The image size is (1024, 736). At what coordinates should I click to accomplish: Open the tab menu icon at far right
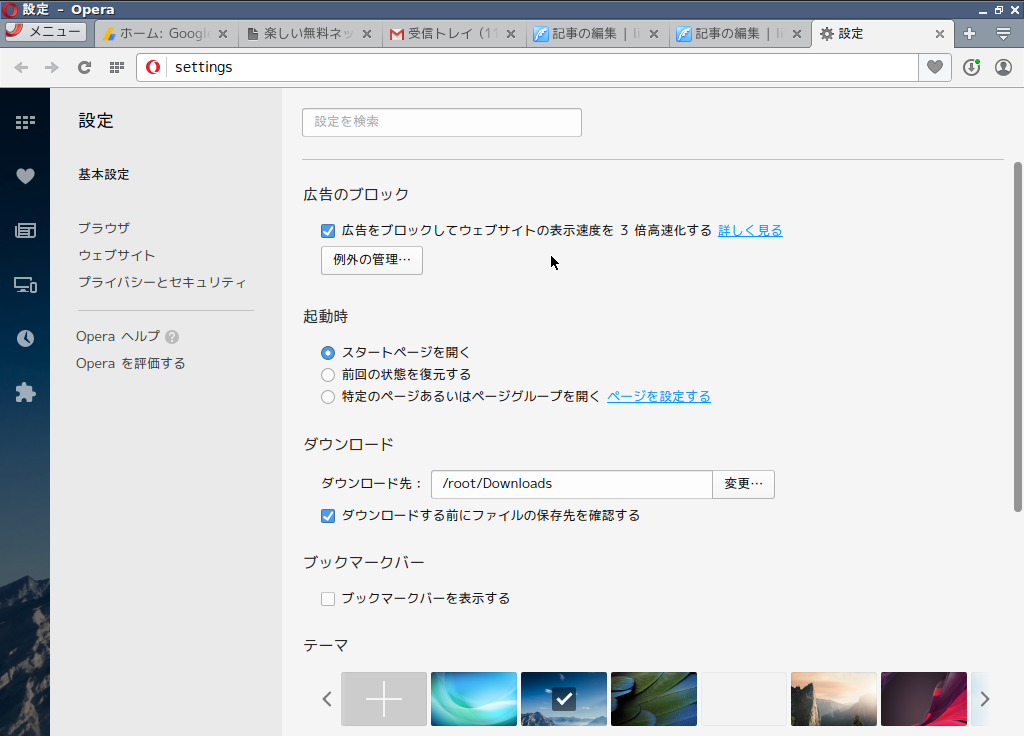(1003, 34)
